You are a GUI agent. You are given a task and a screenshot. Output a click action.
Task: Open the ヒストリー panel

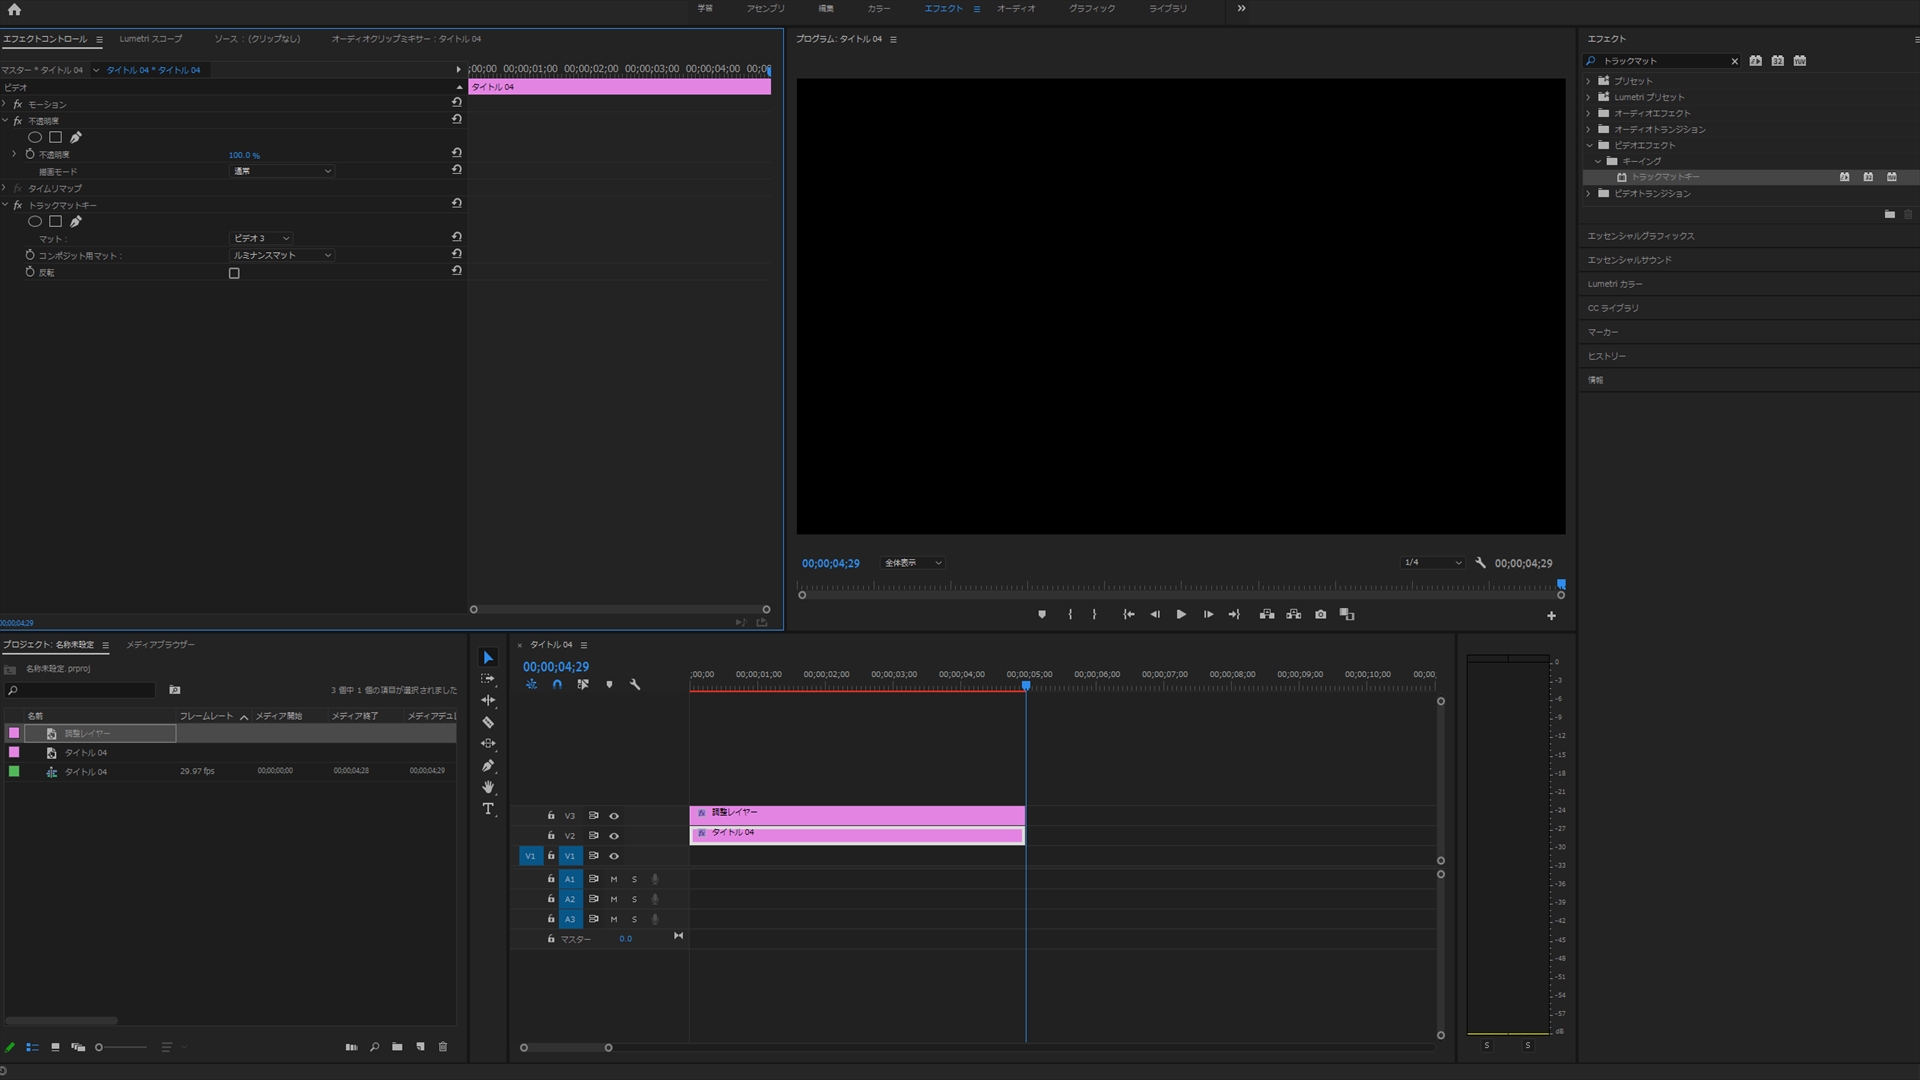1607,356
